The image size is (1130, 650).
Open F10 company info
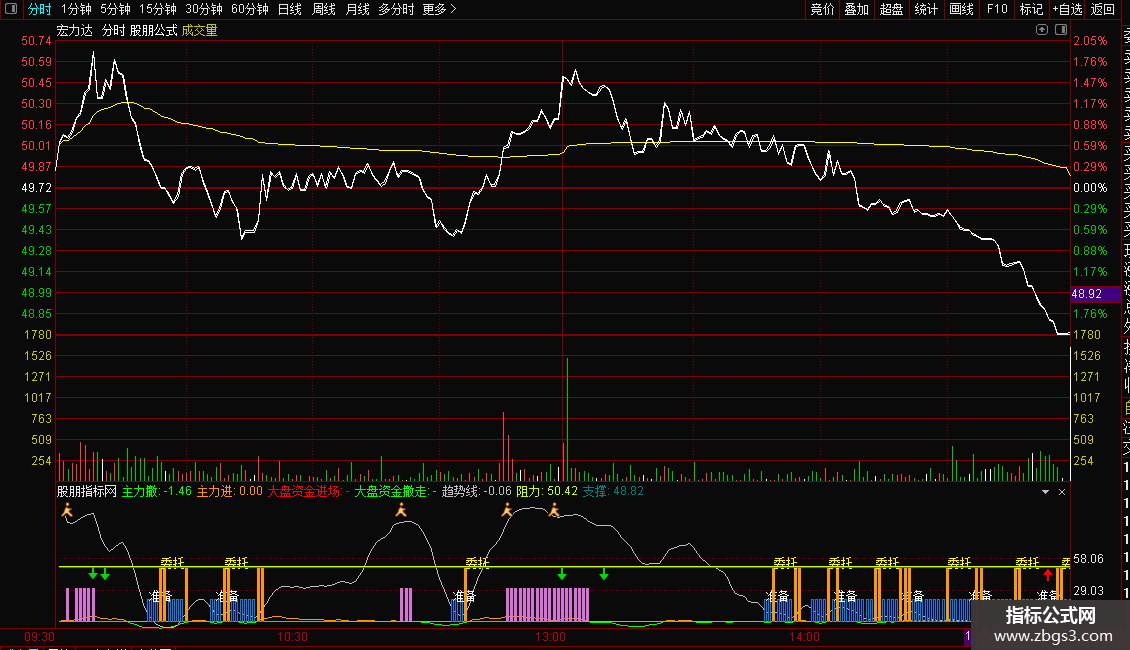pos(997,10)
